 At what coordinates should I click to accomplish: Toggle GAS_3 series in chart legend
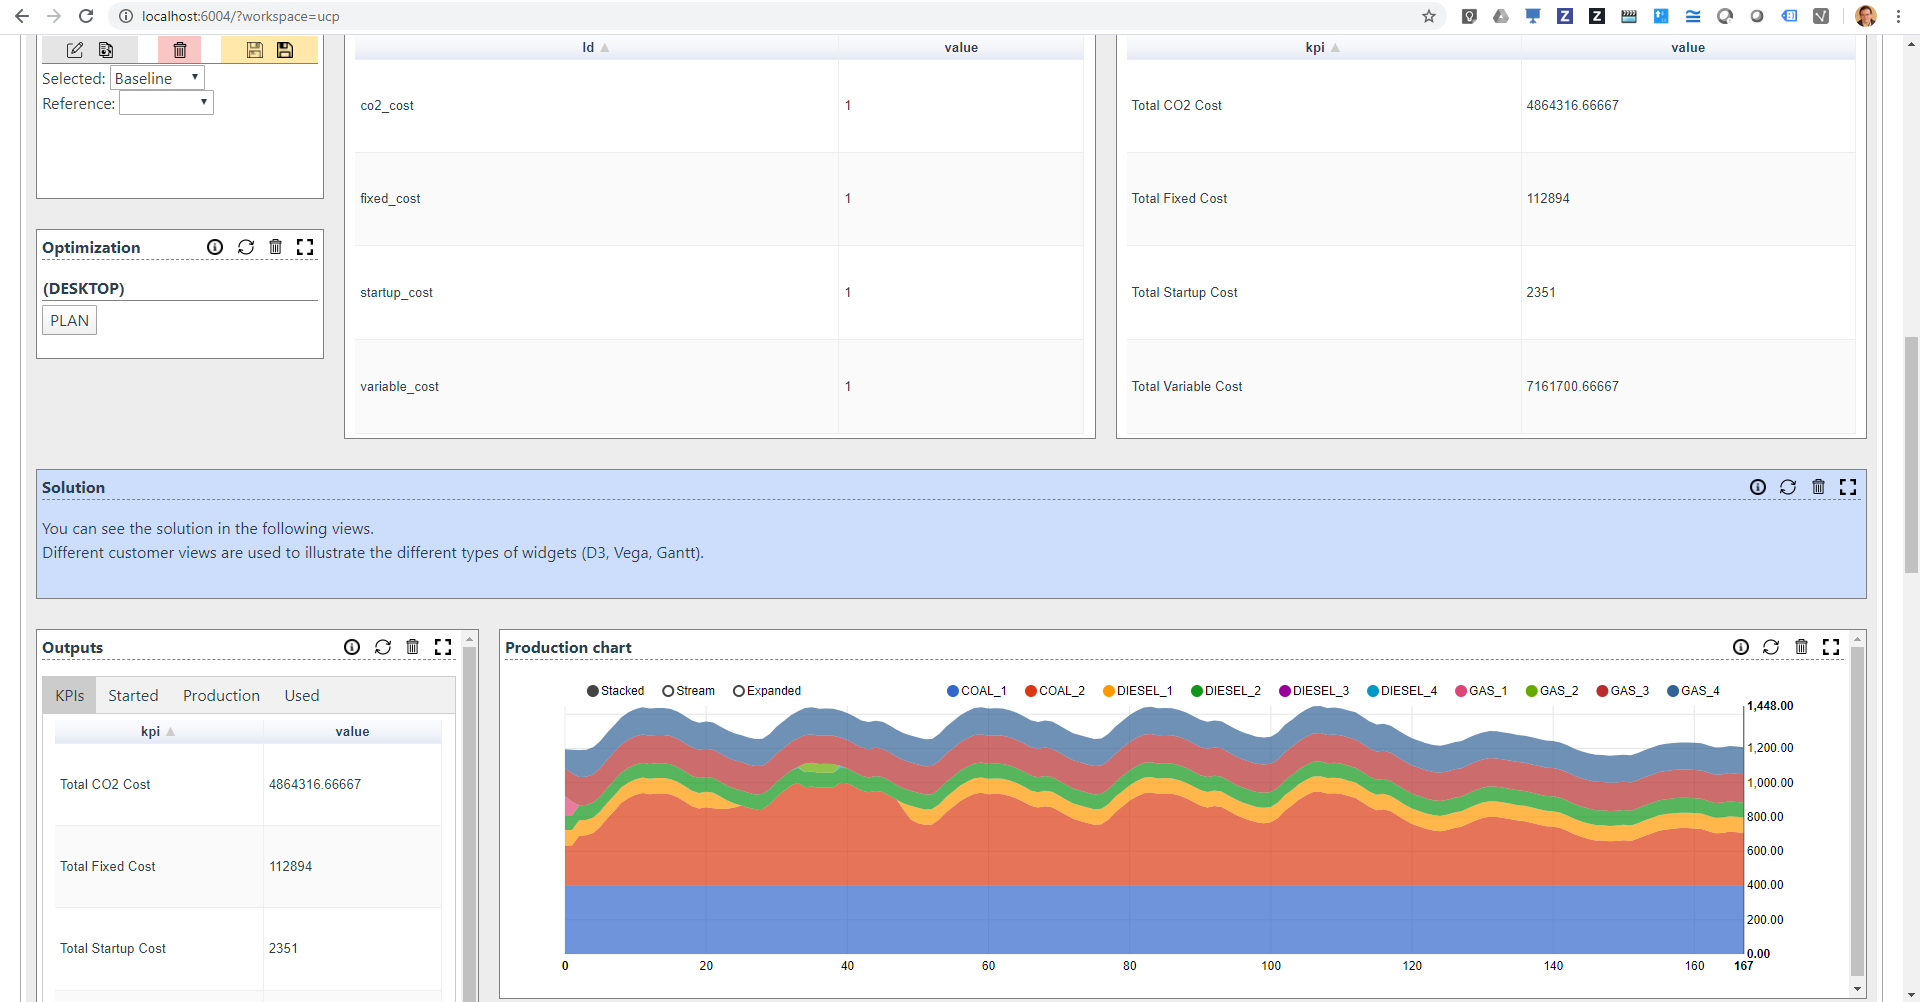click(x=1623, y=691)
